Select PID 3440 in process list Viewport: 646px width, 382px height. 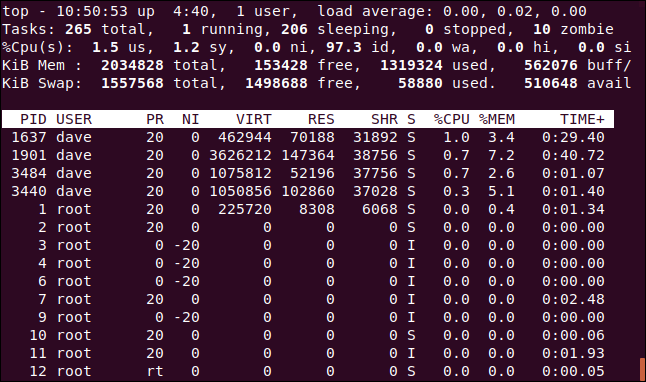[x=29, y=191]
